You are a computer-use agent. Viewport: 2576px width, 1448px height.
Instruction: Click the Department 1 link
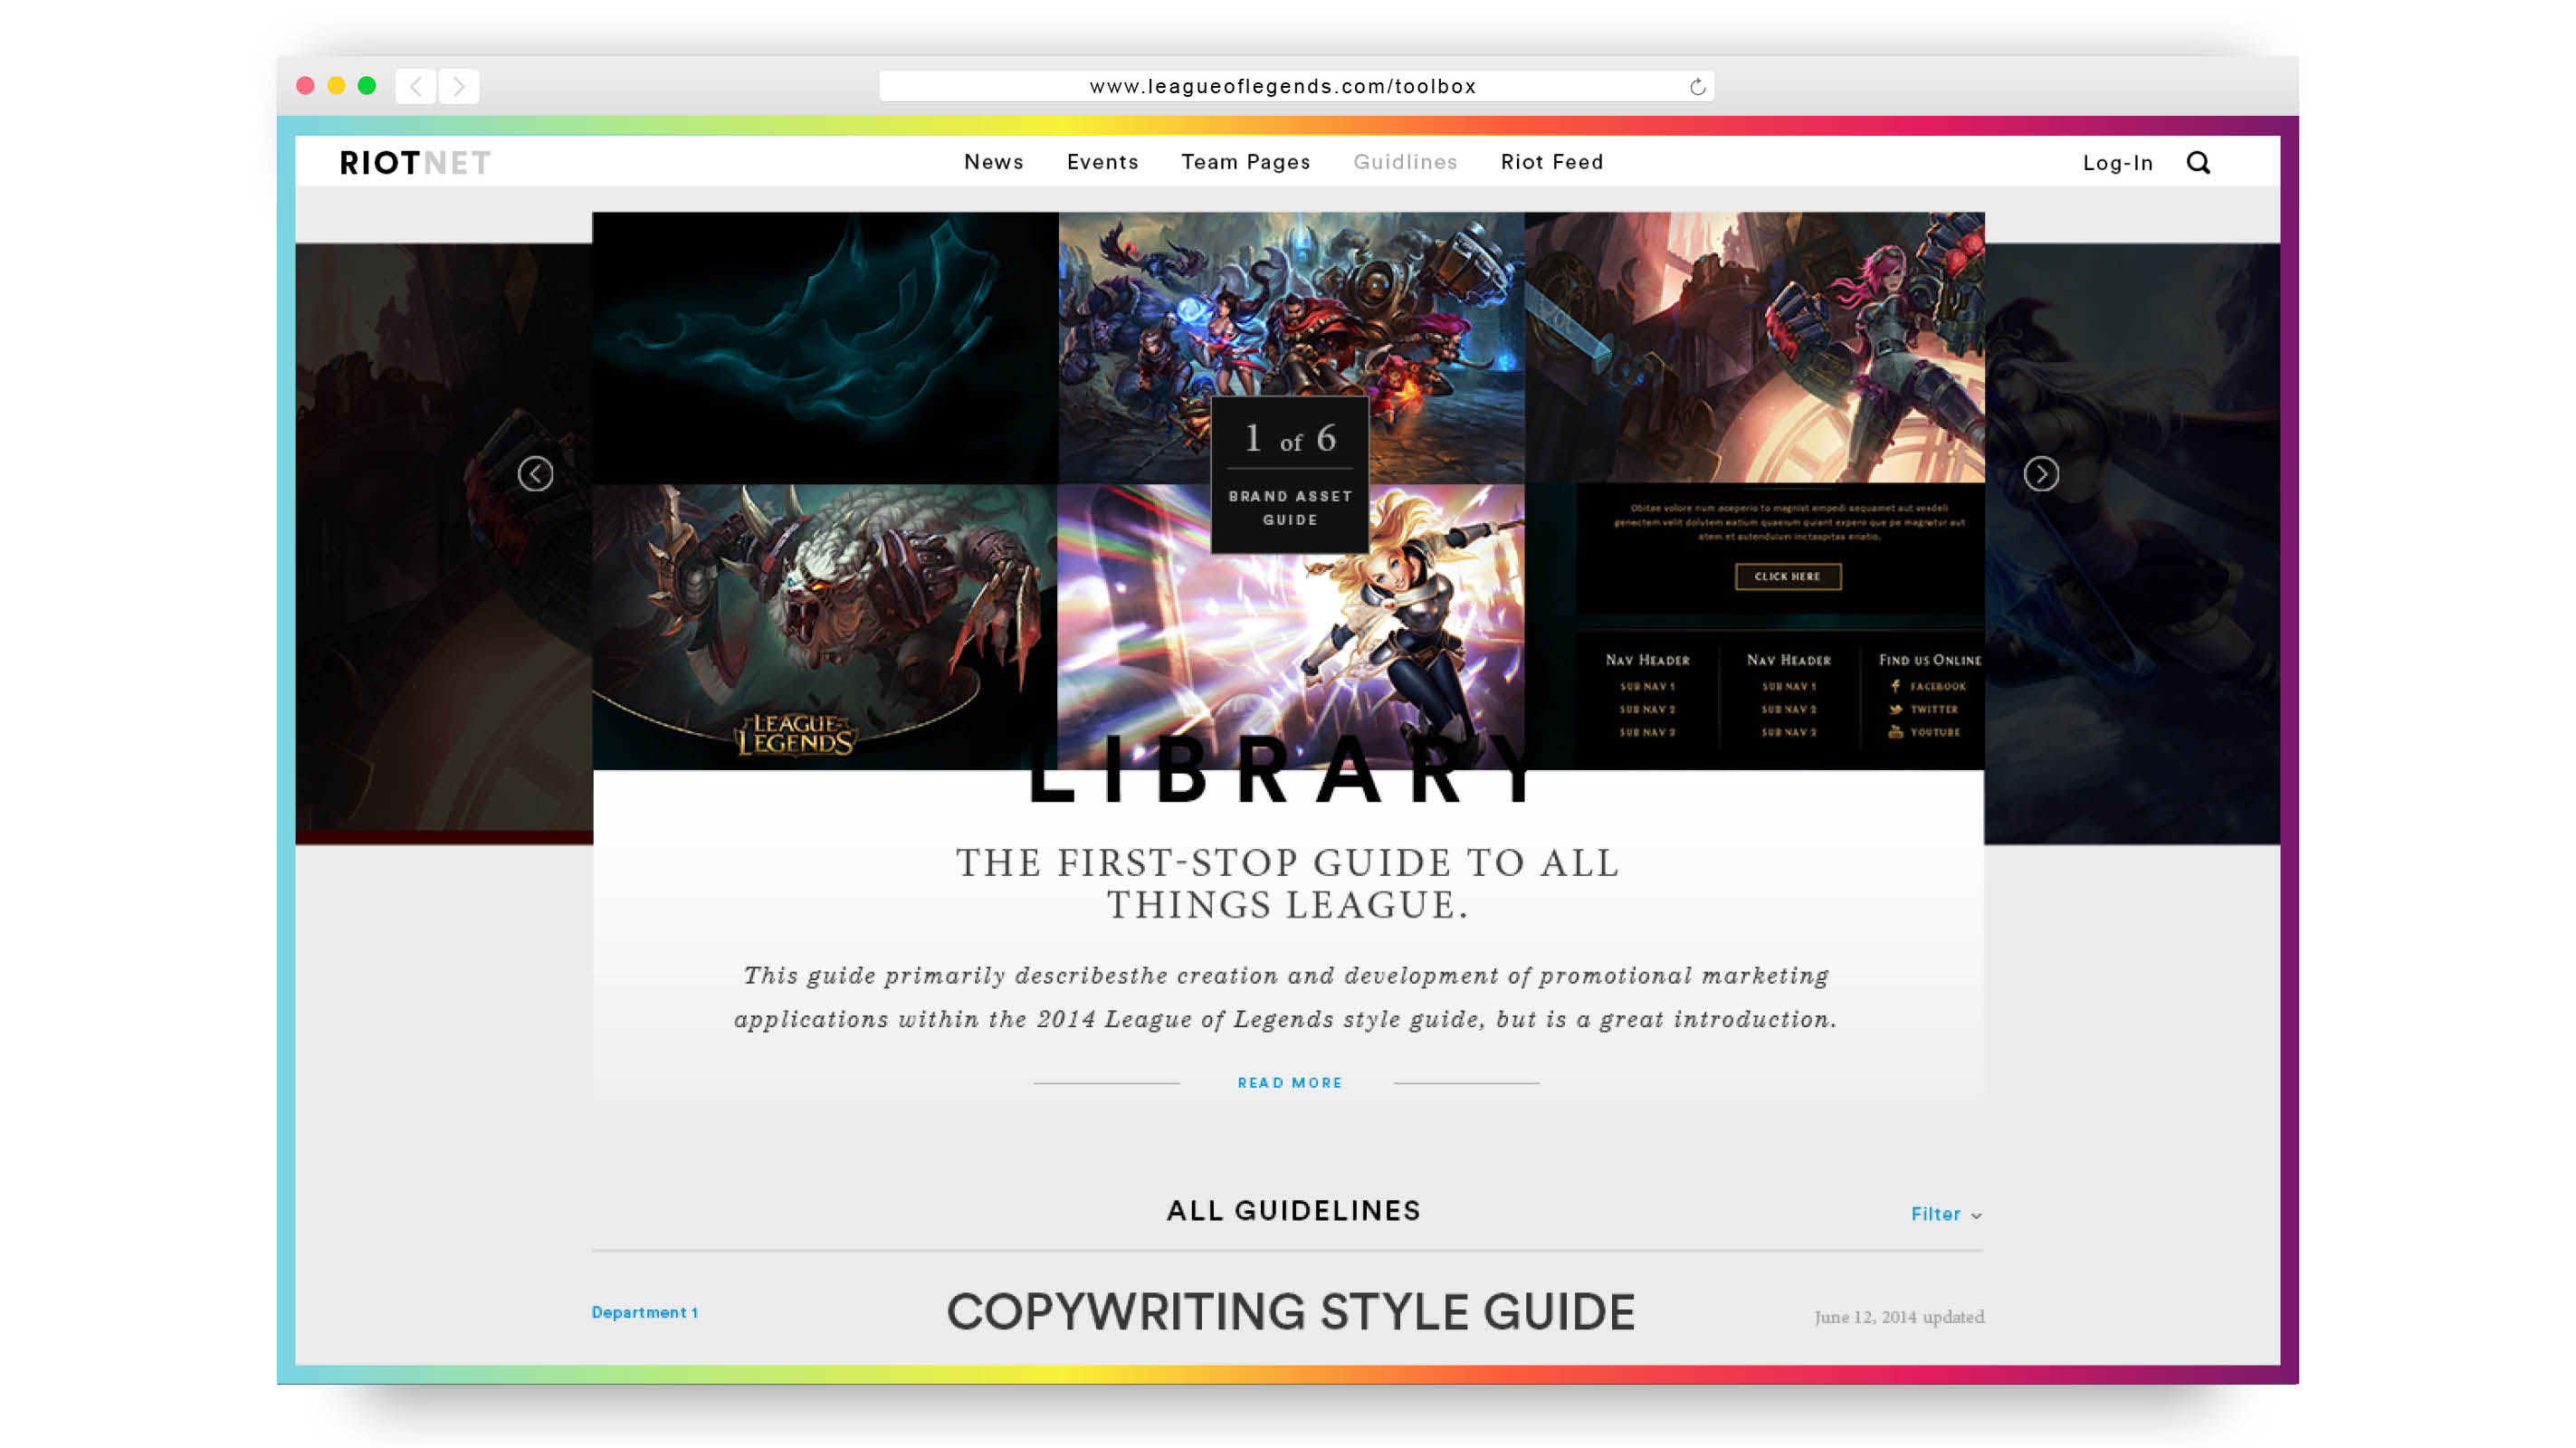644,1312
